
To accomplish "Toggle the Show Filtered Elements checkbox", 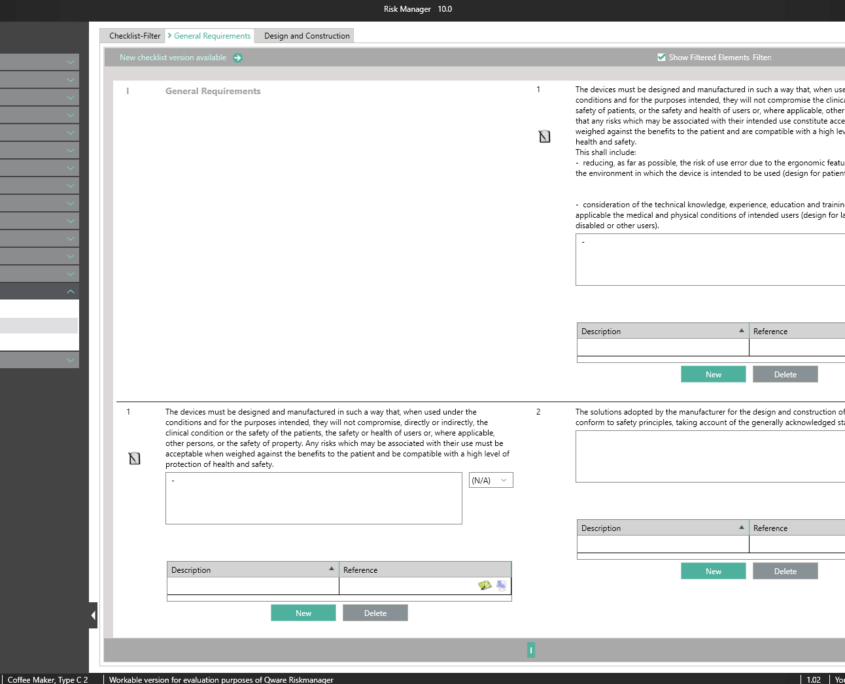I will [662, 58].
